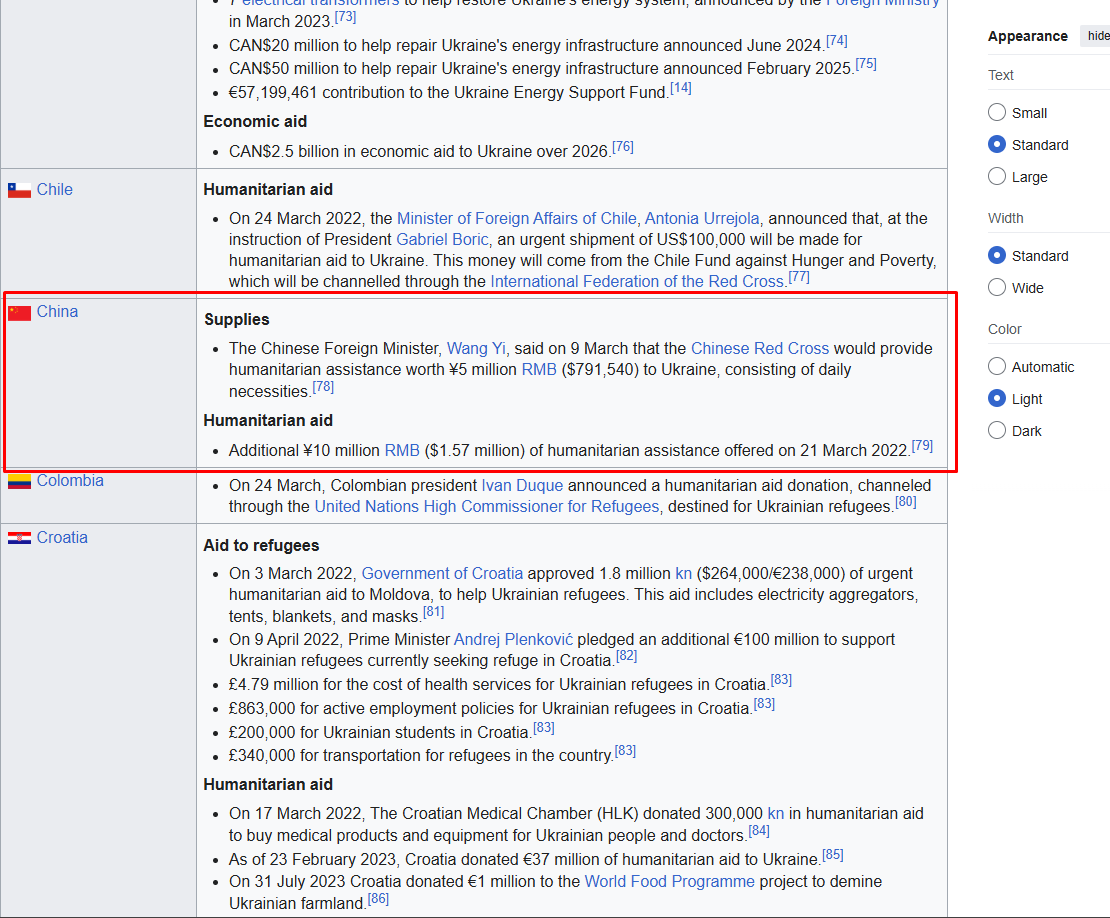Select Automatic color mode
The height and width of the screenshot is (918, 1110).
(x=997, y=367)
